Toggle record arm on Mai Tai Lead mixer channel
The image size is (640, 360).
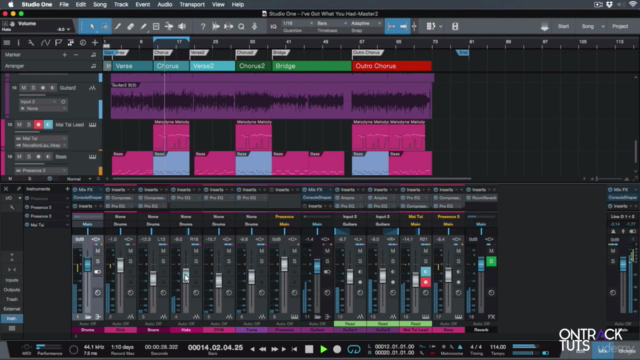click(426, 282)
